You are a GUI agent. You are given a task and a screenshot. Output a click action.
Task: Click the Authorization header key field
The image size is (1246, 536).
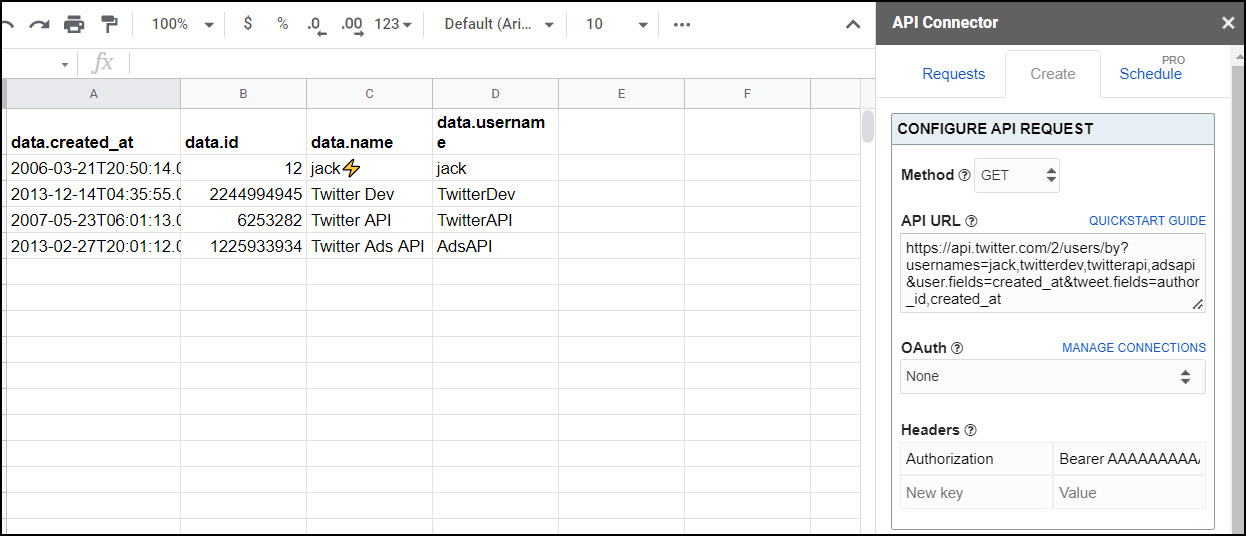(976, 459)
